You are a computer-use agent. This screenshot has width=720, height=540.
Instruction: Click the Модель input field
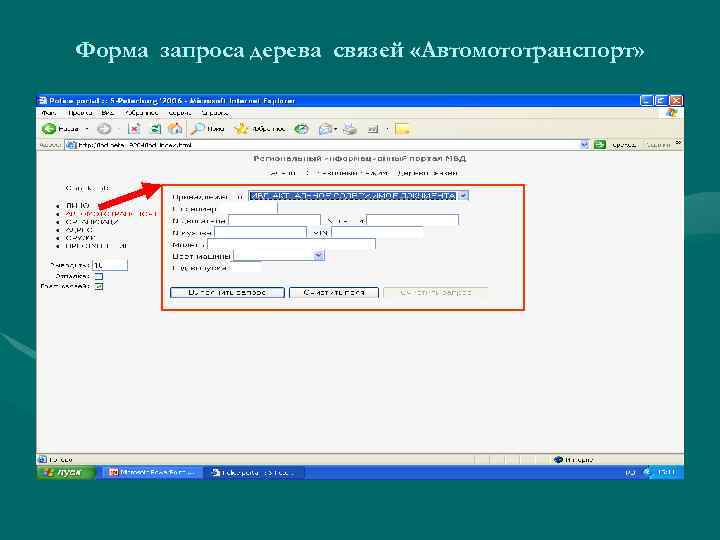click(292, 244)
